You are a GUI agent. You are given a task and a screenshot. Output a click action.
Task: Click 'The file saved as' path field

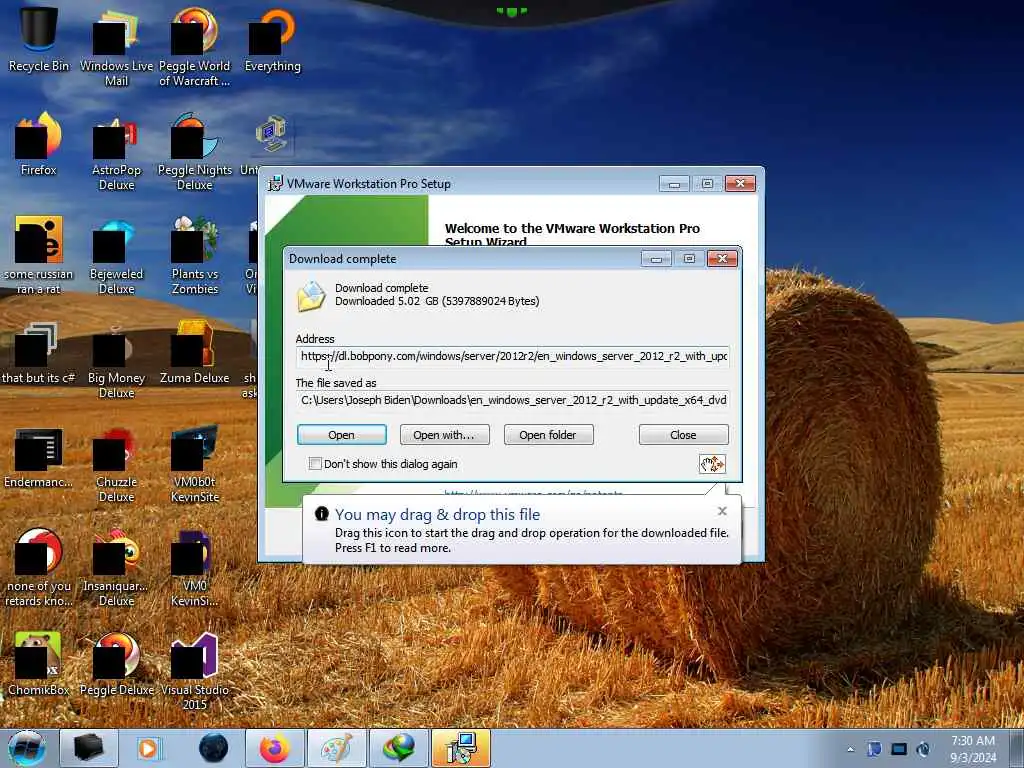513,400
